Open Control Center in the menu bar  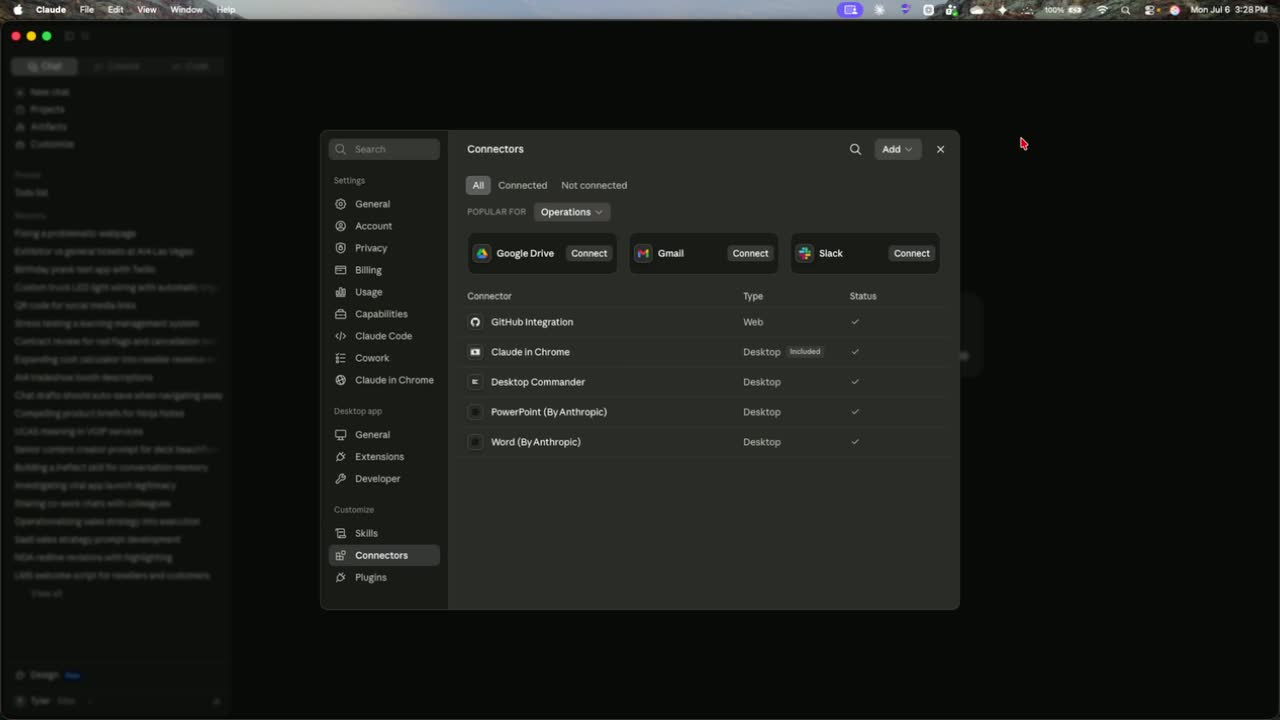pos(1150,9)
